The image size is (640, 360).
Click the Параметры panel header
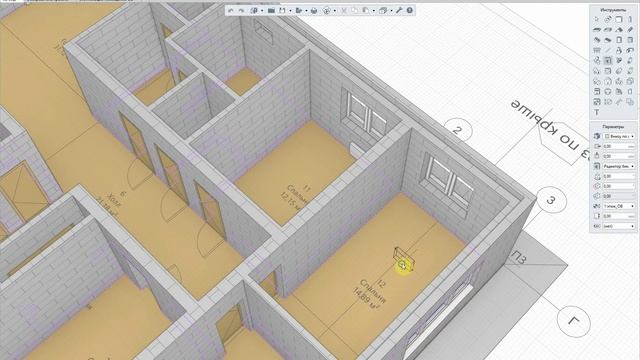[x=613, y=127]
